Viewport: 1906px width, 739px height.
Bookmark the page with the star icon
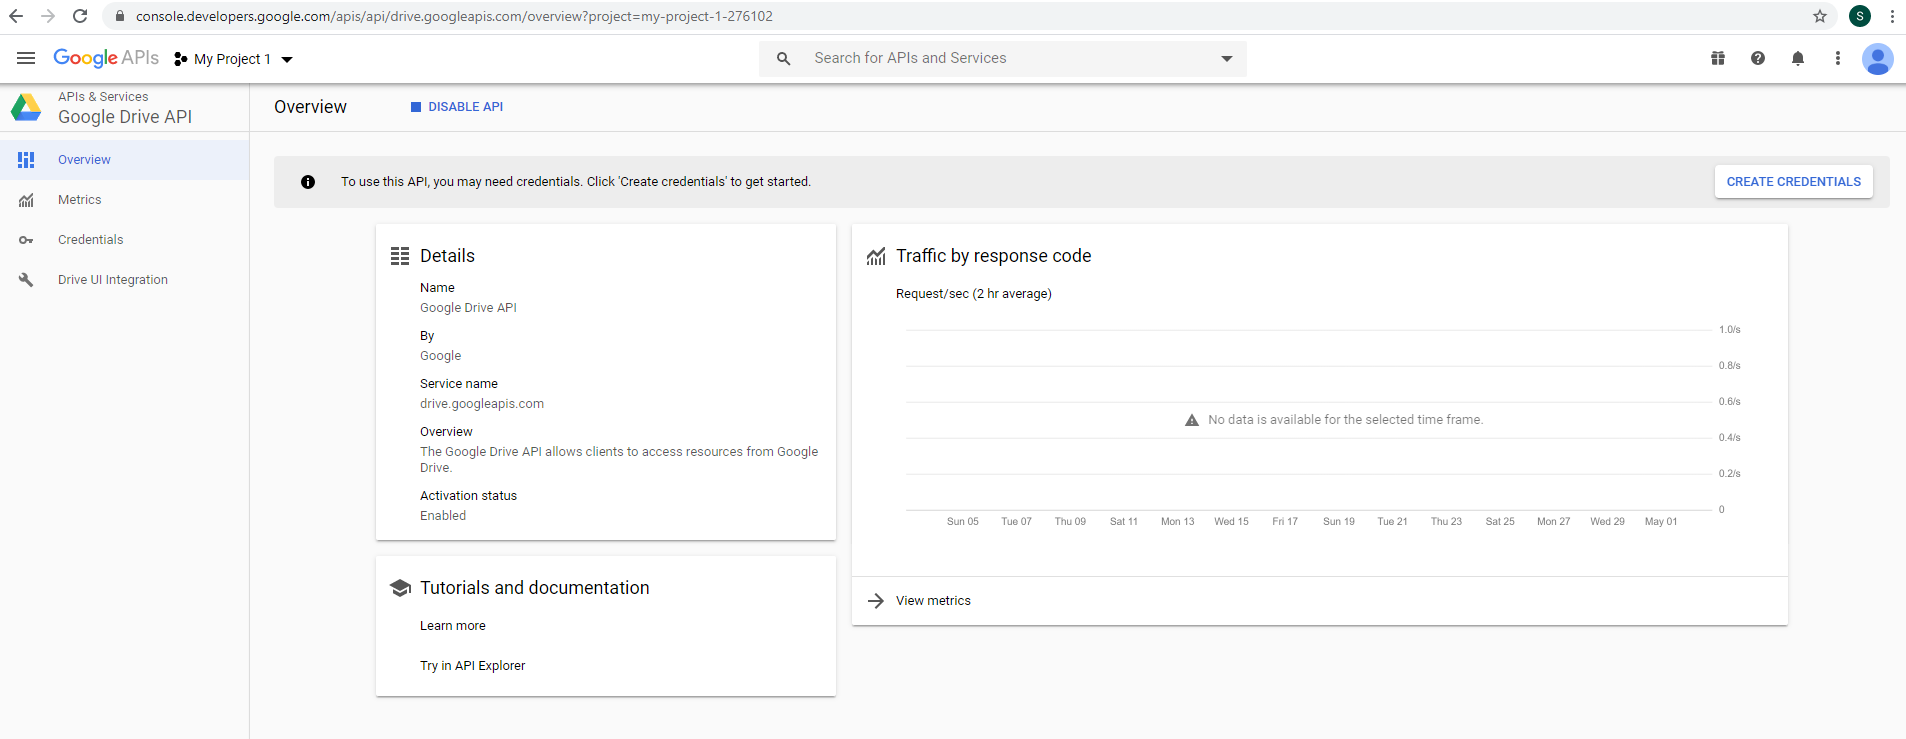1820,16
